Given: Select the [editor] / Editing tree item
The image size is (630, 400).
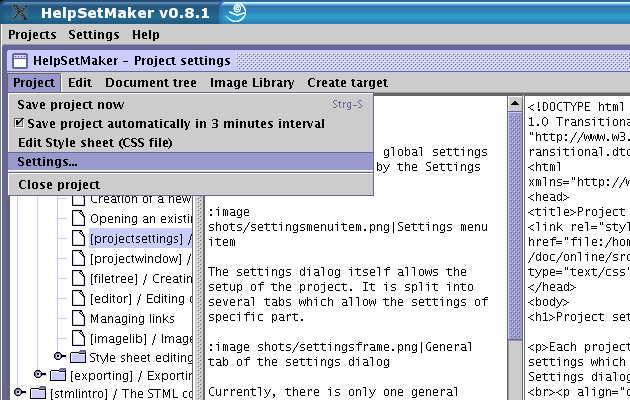Looking at the screenshot, I should [141, 299].
